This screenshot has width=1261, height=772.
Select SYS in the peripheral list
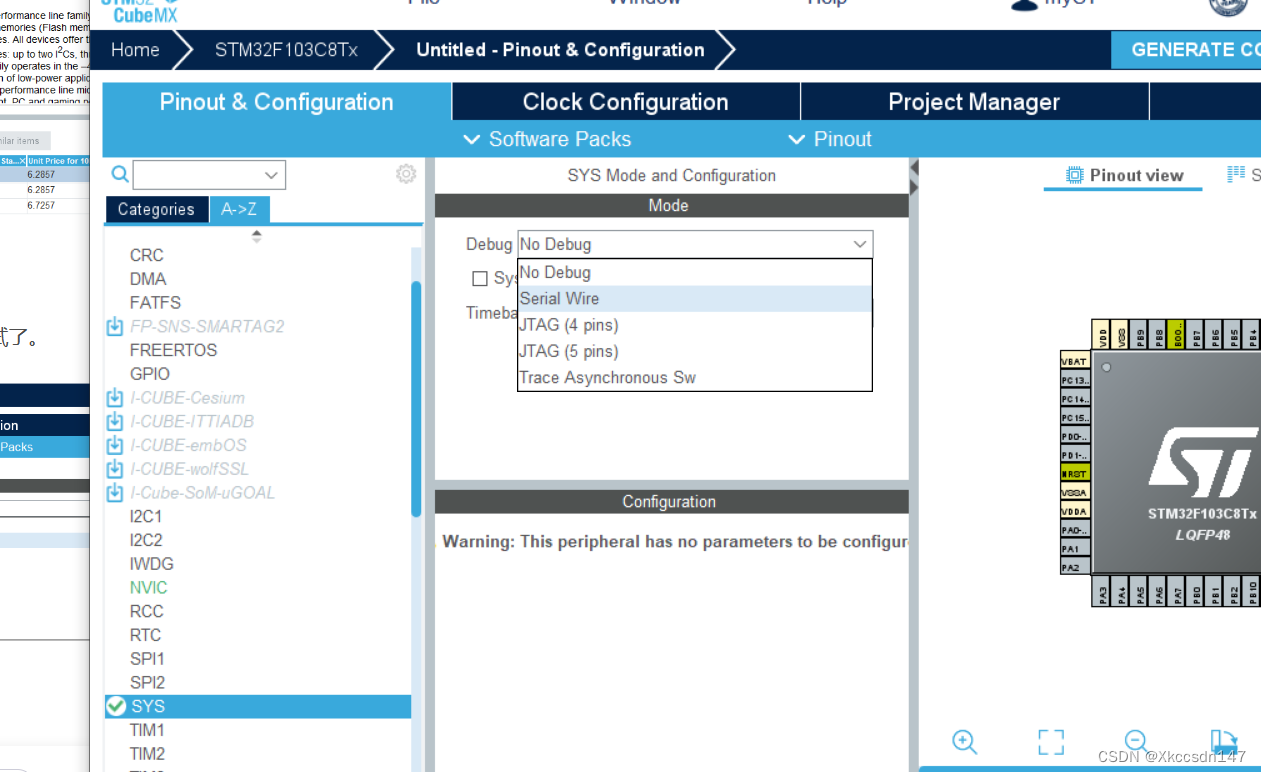click(258, 706)
